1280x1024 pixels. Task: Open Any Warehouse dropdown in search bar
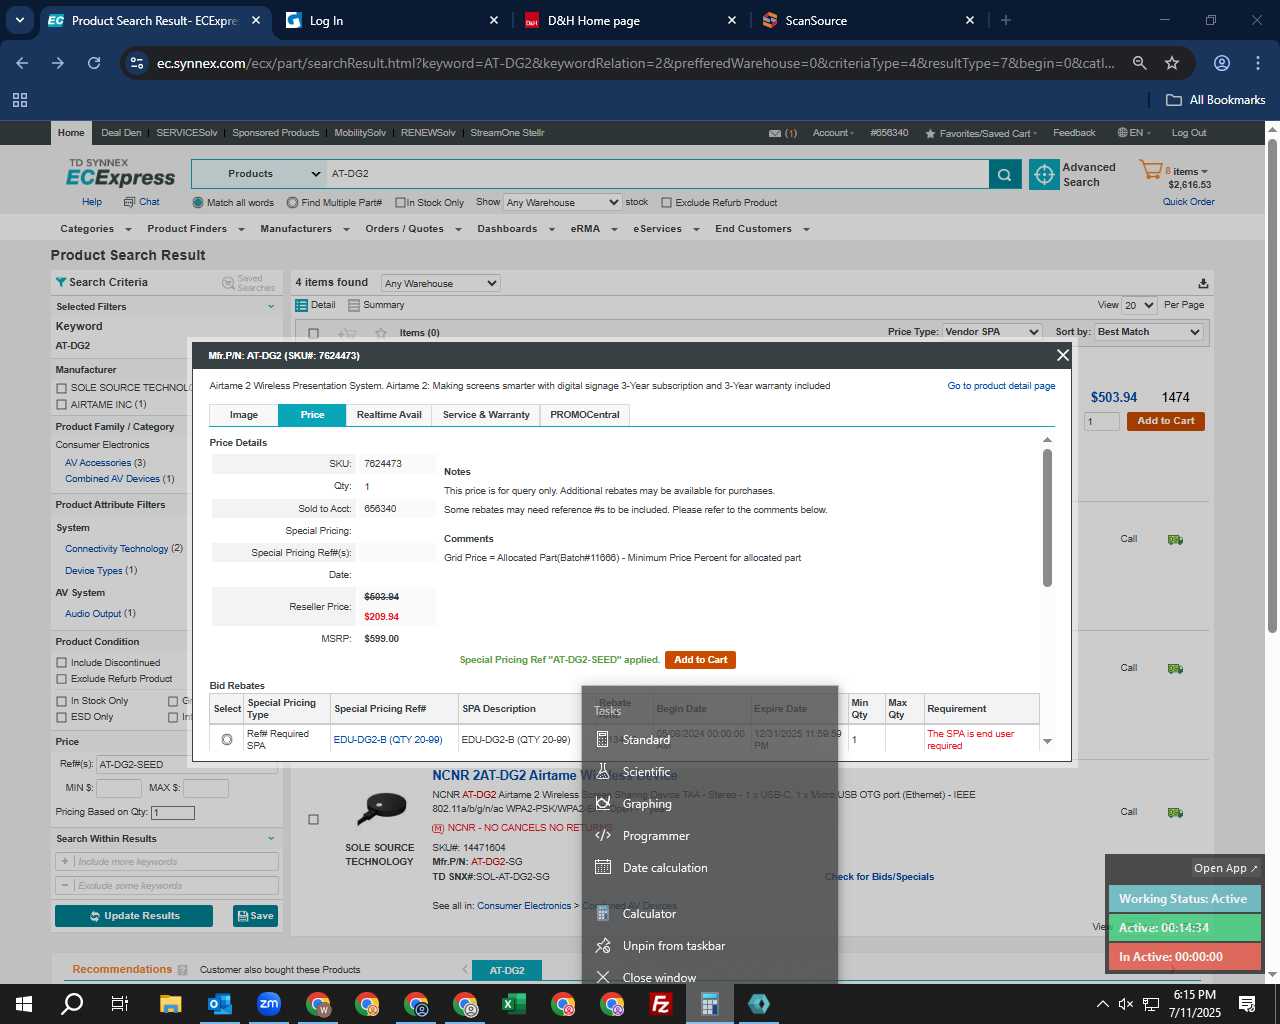click(562, 202)
